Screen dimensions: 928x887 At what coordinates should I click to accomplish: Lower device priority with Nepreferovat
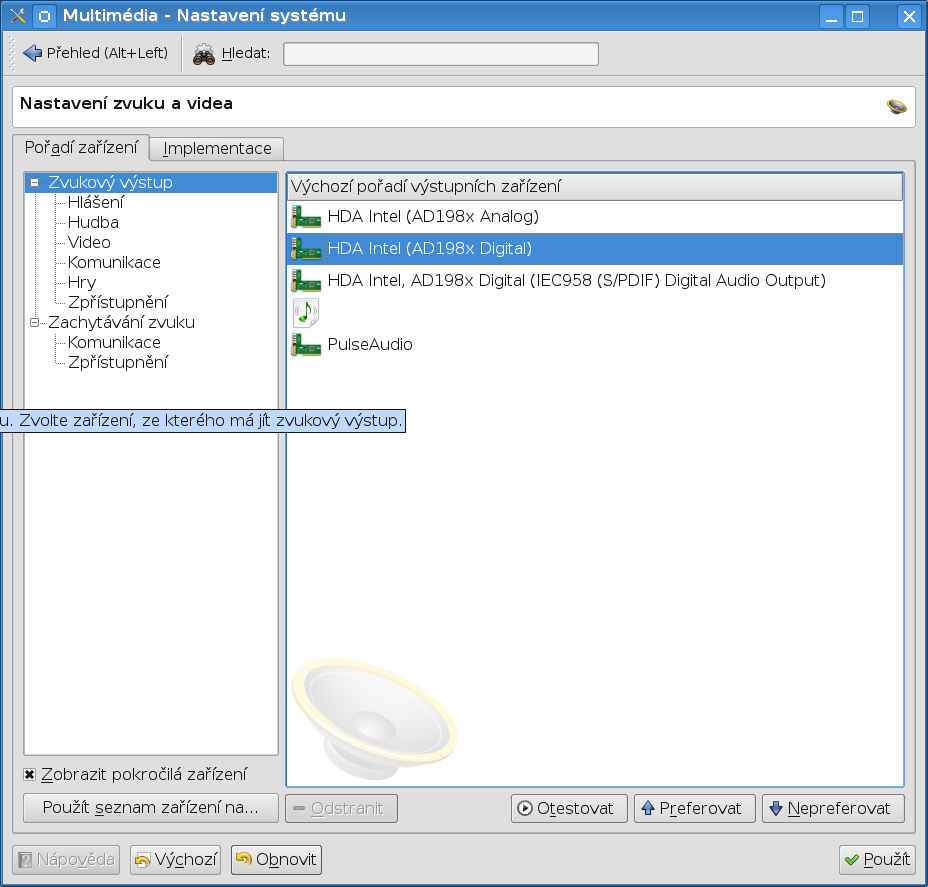[833, 808]
